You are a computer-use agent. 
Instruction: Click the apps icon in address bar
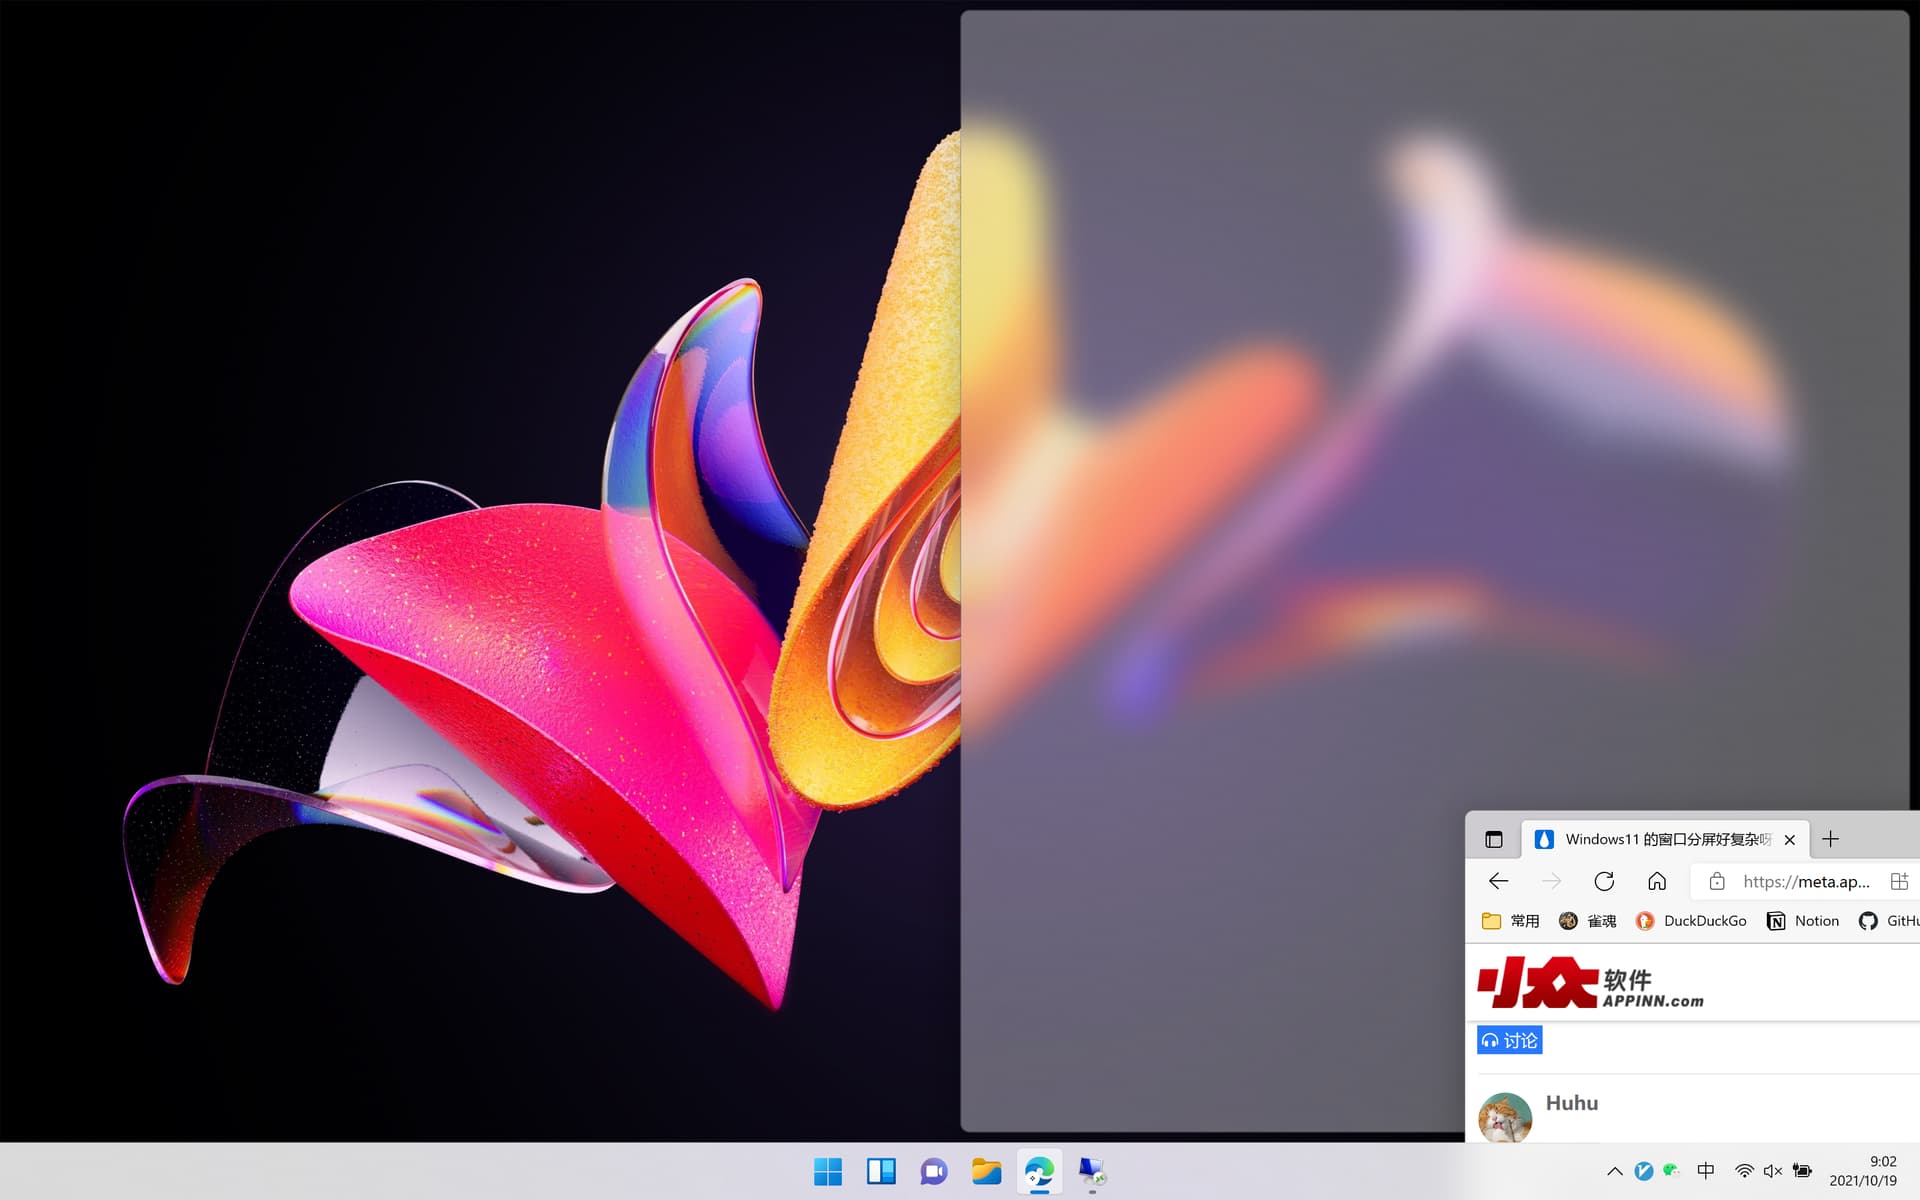click(1899, 881)
